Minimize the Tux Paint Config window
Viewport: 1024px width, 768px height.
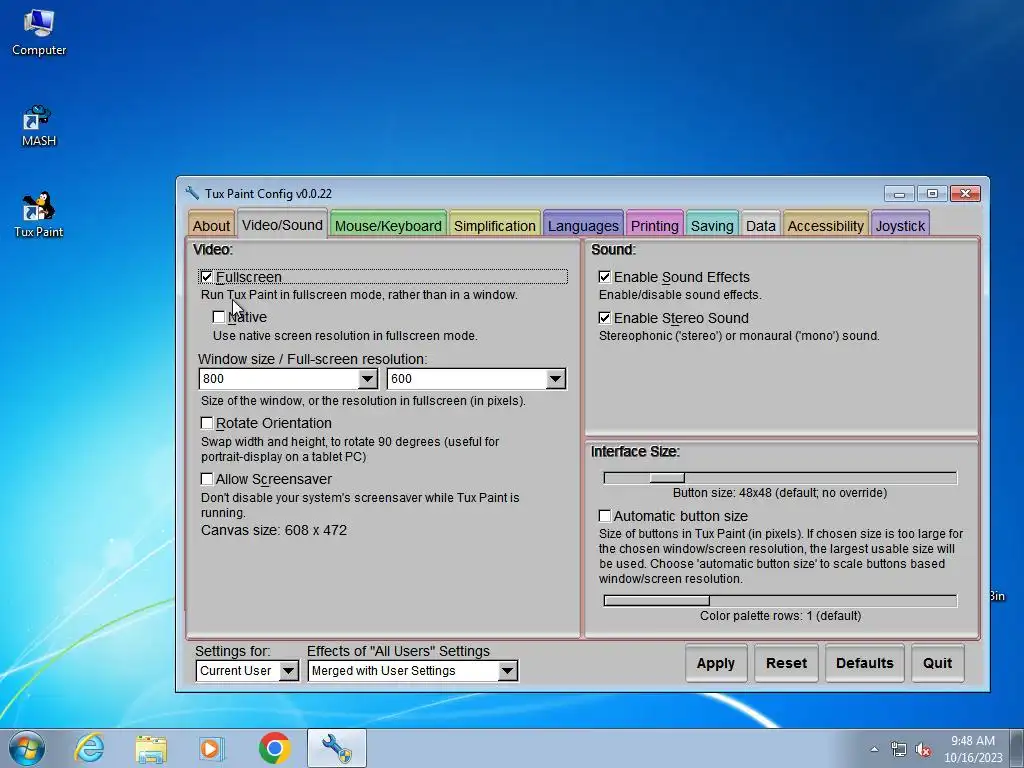[x=899, y=194]
